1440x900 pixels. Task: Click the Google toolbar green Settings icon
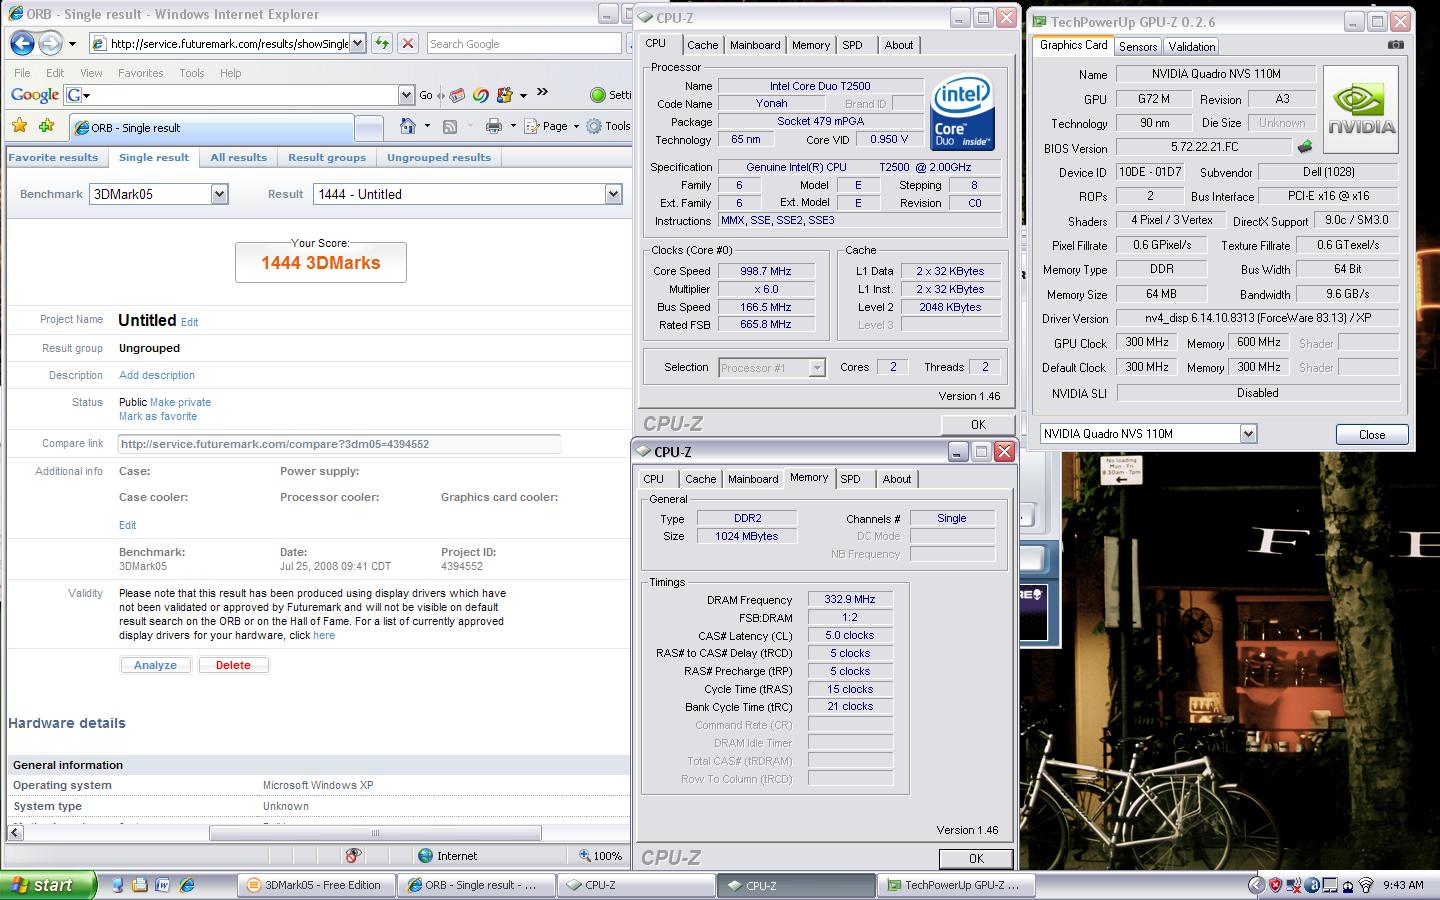click(x=598, y=95)
